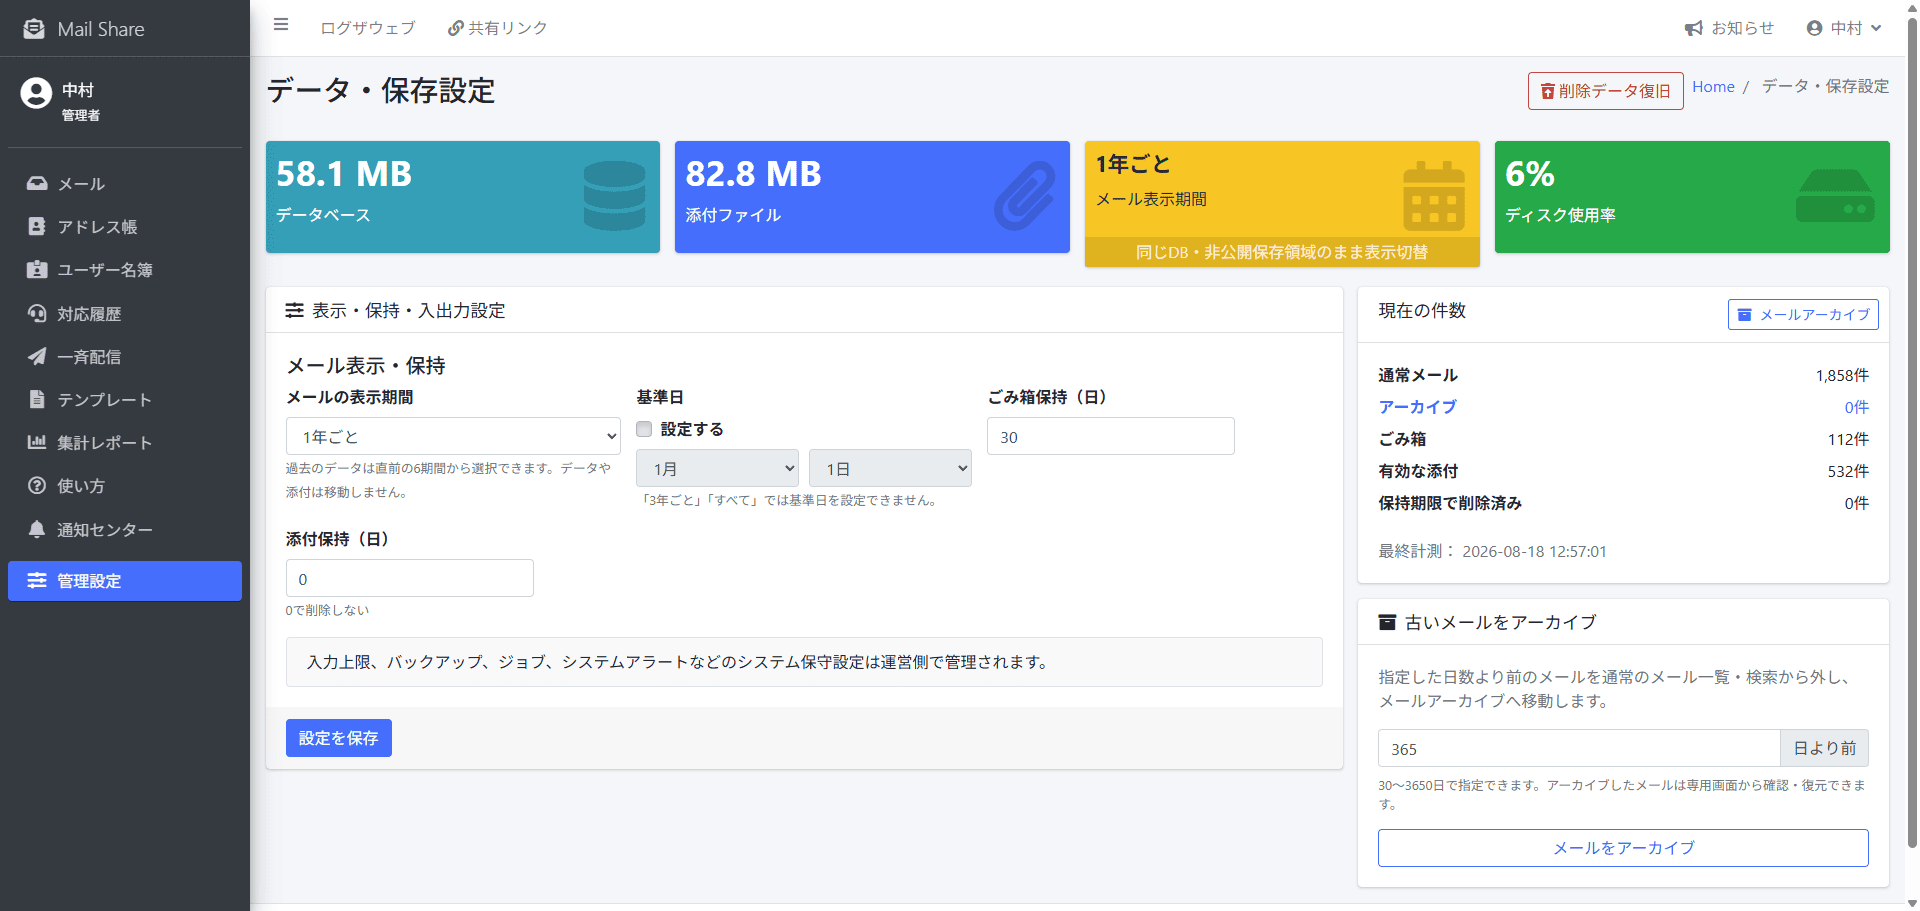Click the お知らせ megaphone icon
Viewport: 1920px width, 911px height.
[x=1693, y=28]
